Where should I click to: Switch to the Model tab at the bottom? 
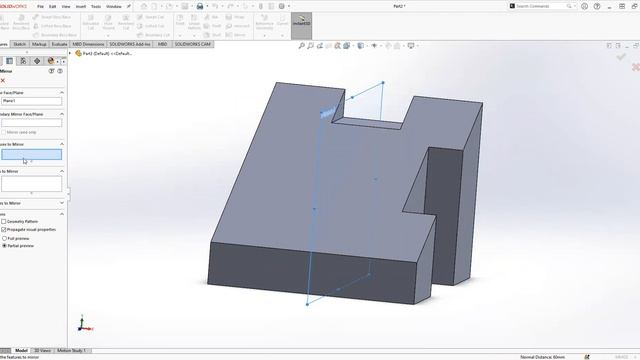coord(21,351)
